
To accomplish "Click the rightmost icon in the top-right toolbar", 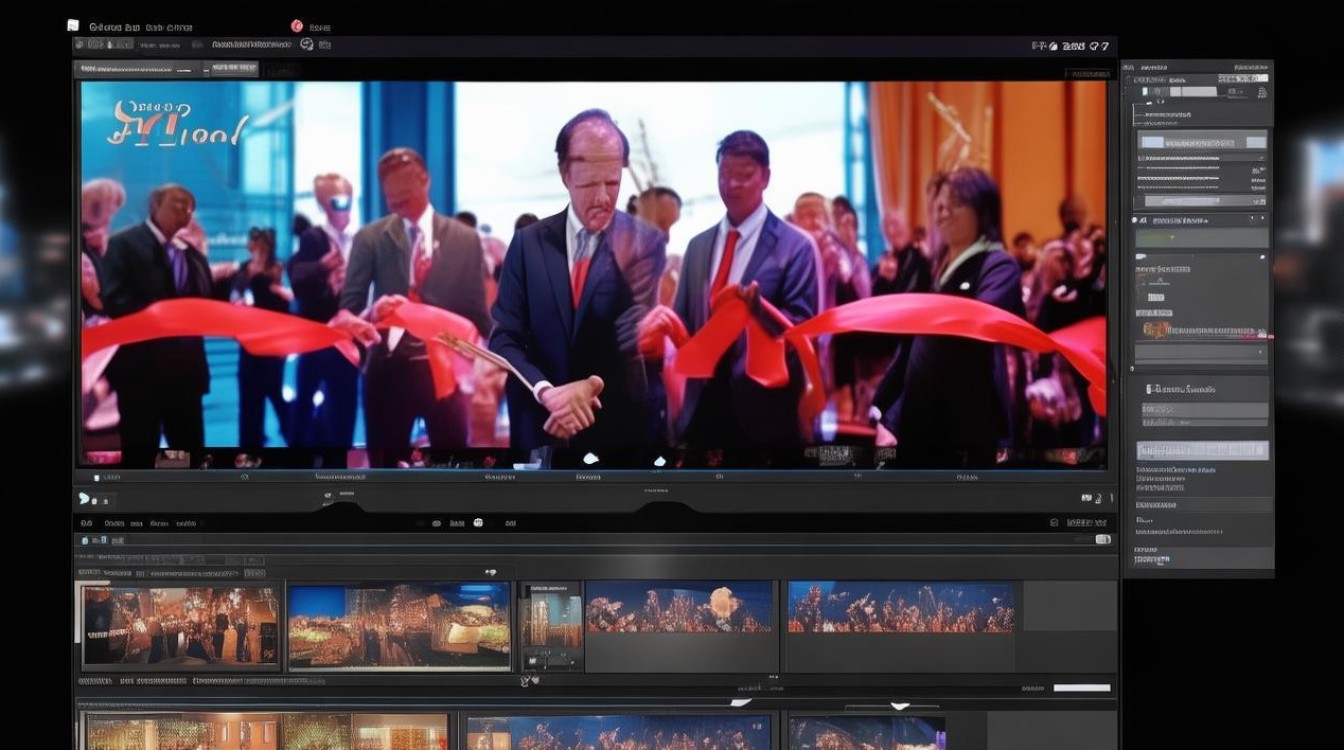I will 1104,46.
